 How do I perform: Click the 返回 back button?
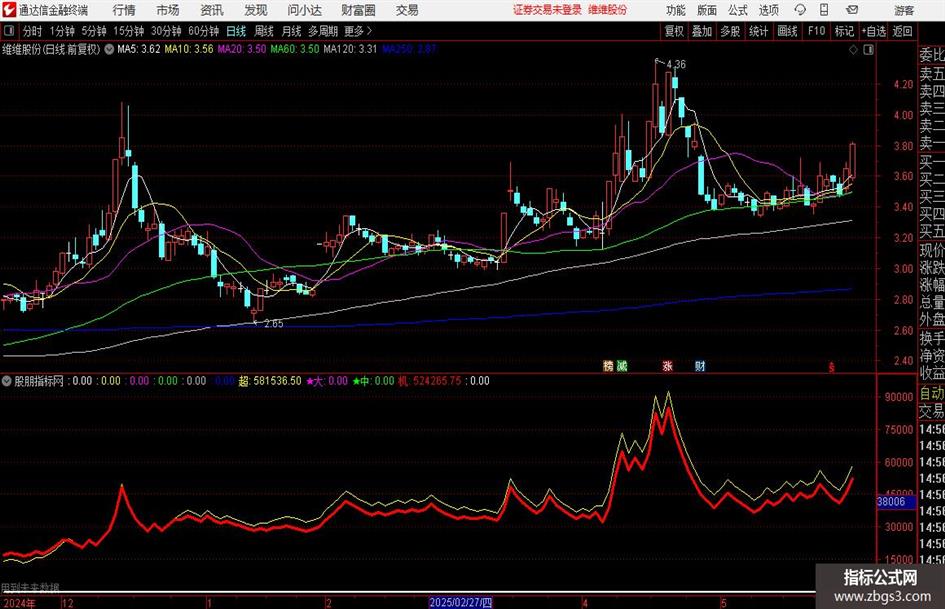click(902, 31)
